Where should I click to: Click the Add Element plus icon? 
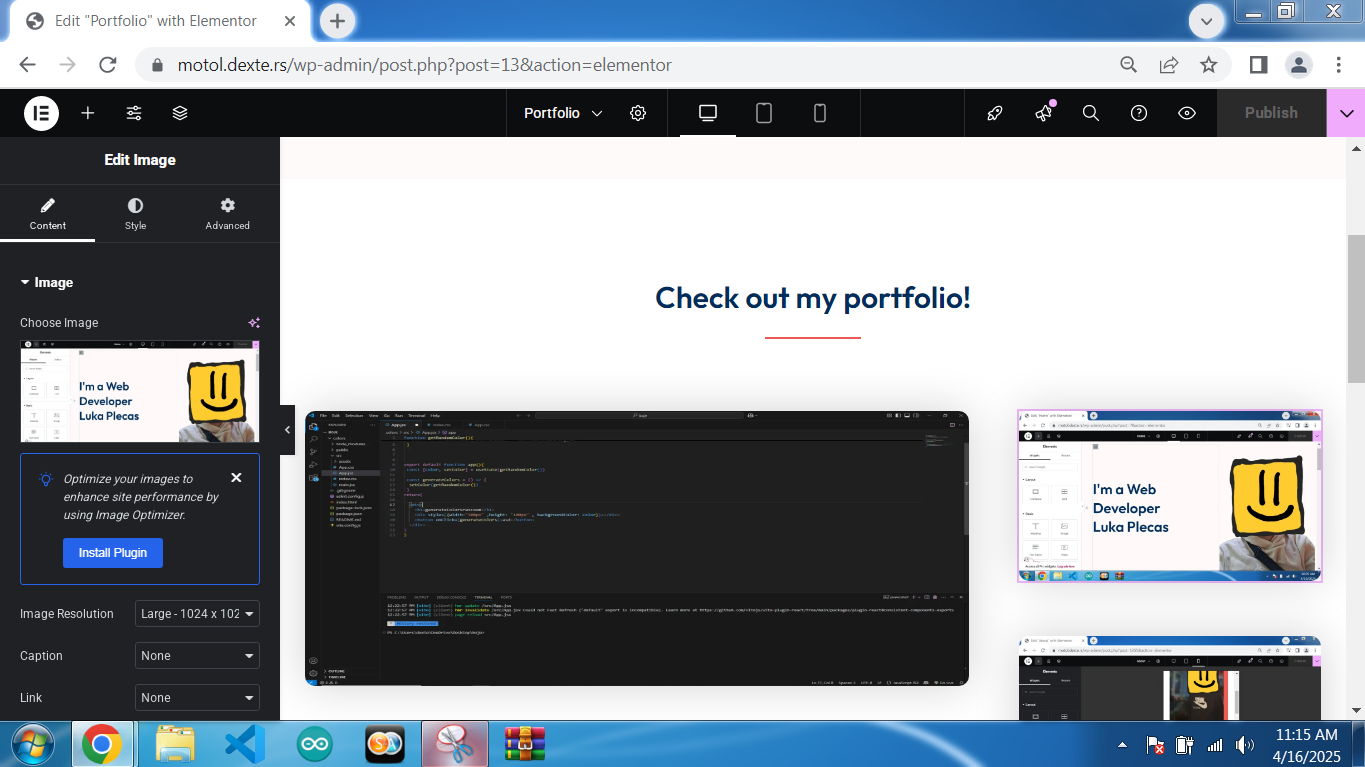coord(88,113)
